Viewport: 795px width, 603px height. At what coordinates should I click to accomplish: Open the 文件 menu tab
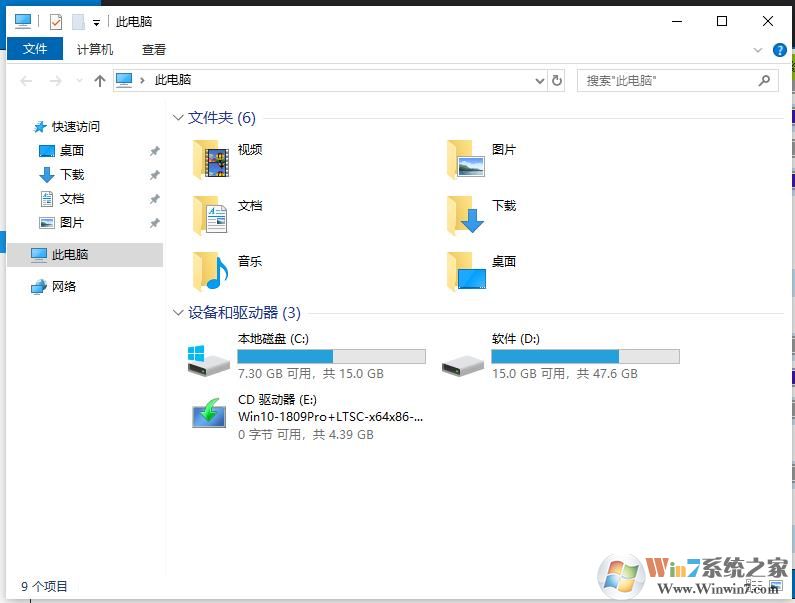[35, 49]
